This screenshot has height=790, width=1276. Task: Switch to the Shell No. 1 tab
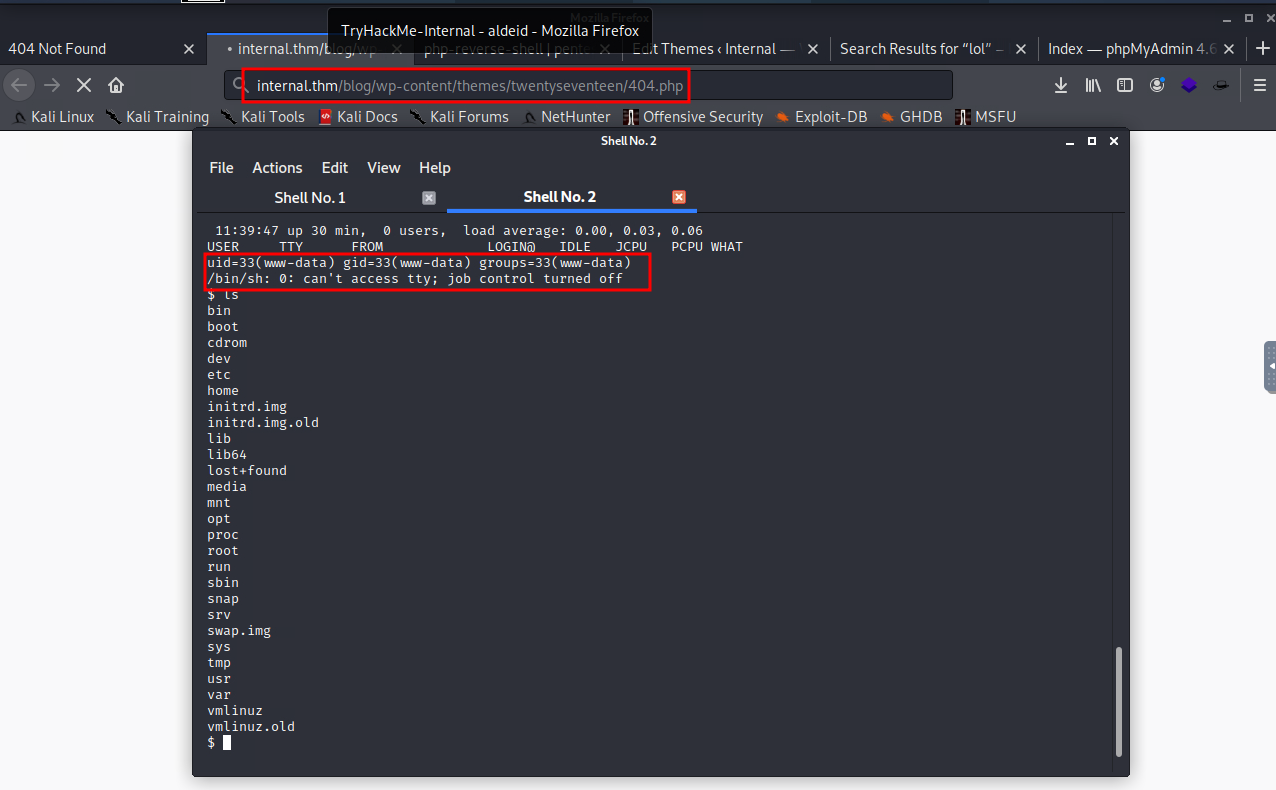click(310, 198)
